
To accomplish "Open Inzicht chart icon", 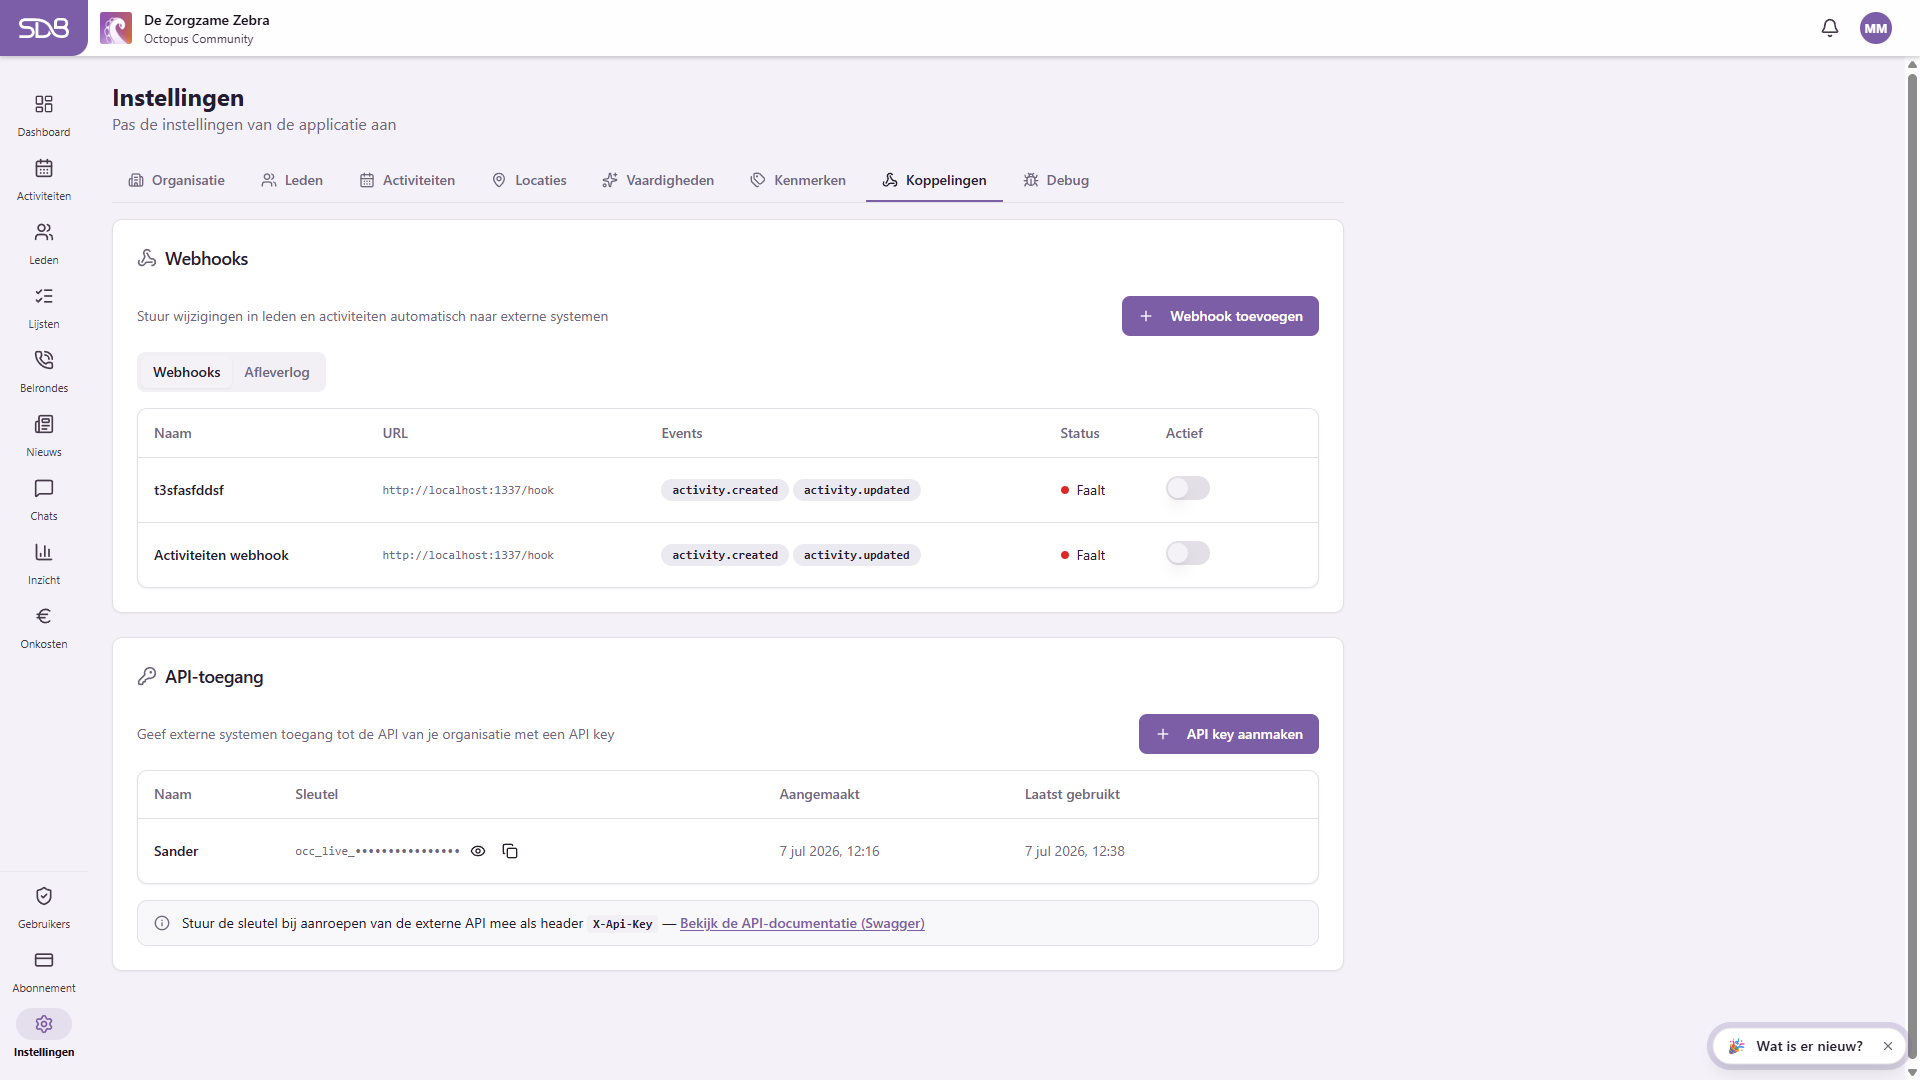I will coord(44,552).
